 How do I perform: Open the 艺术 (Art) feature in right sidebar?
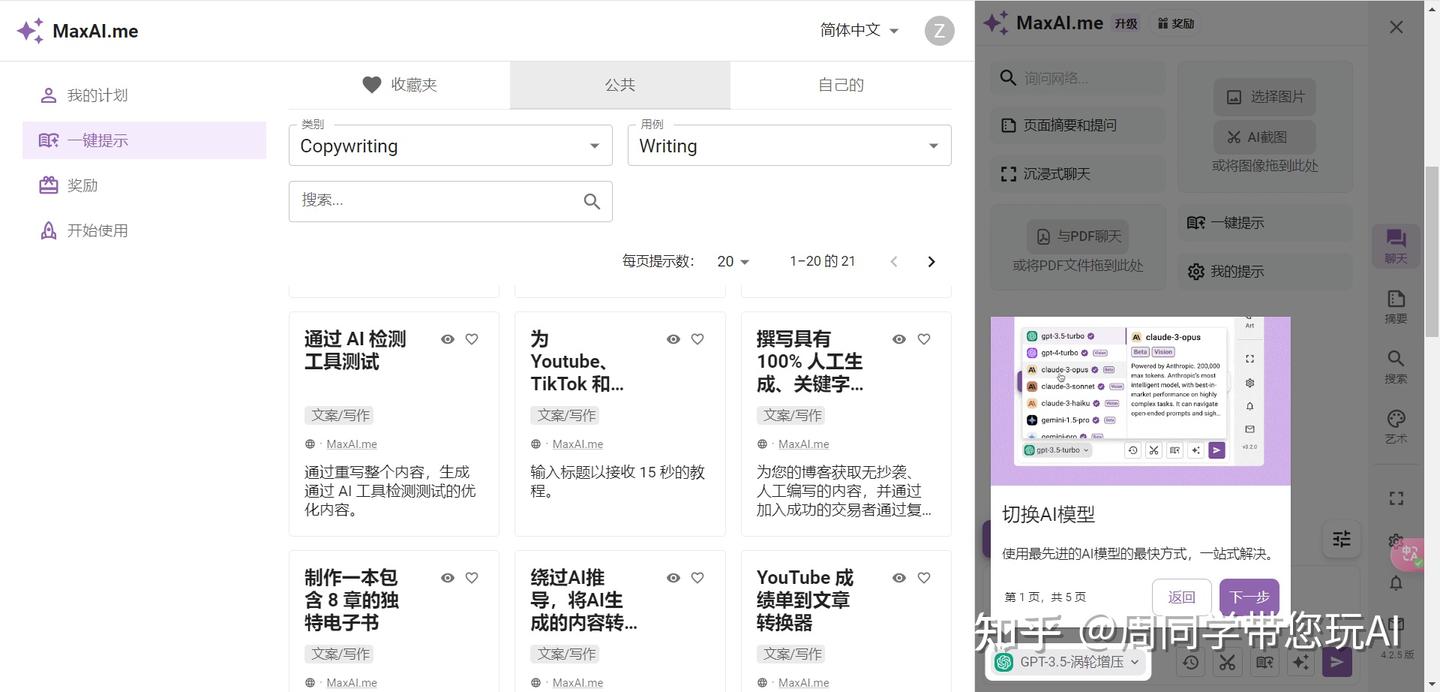[1396, 420]
